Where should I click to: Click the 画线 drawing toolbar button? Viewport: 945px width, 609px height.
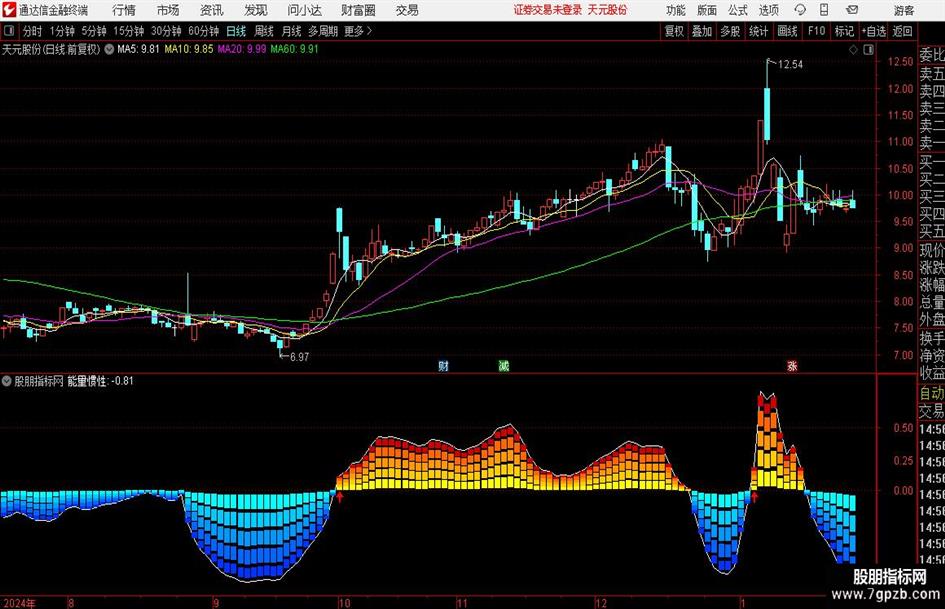click(788, 31)
